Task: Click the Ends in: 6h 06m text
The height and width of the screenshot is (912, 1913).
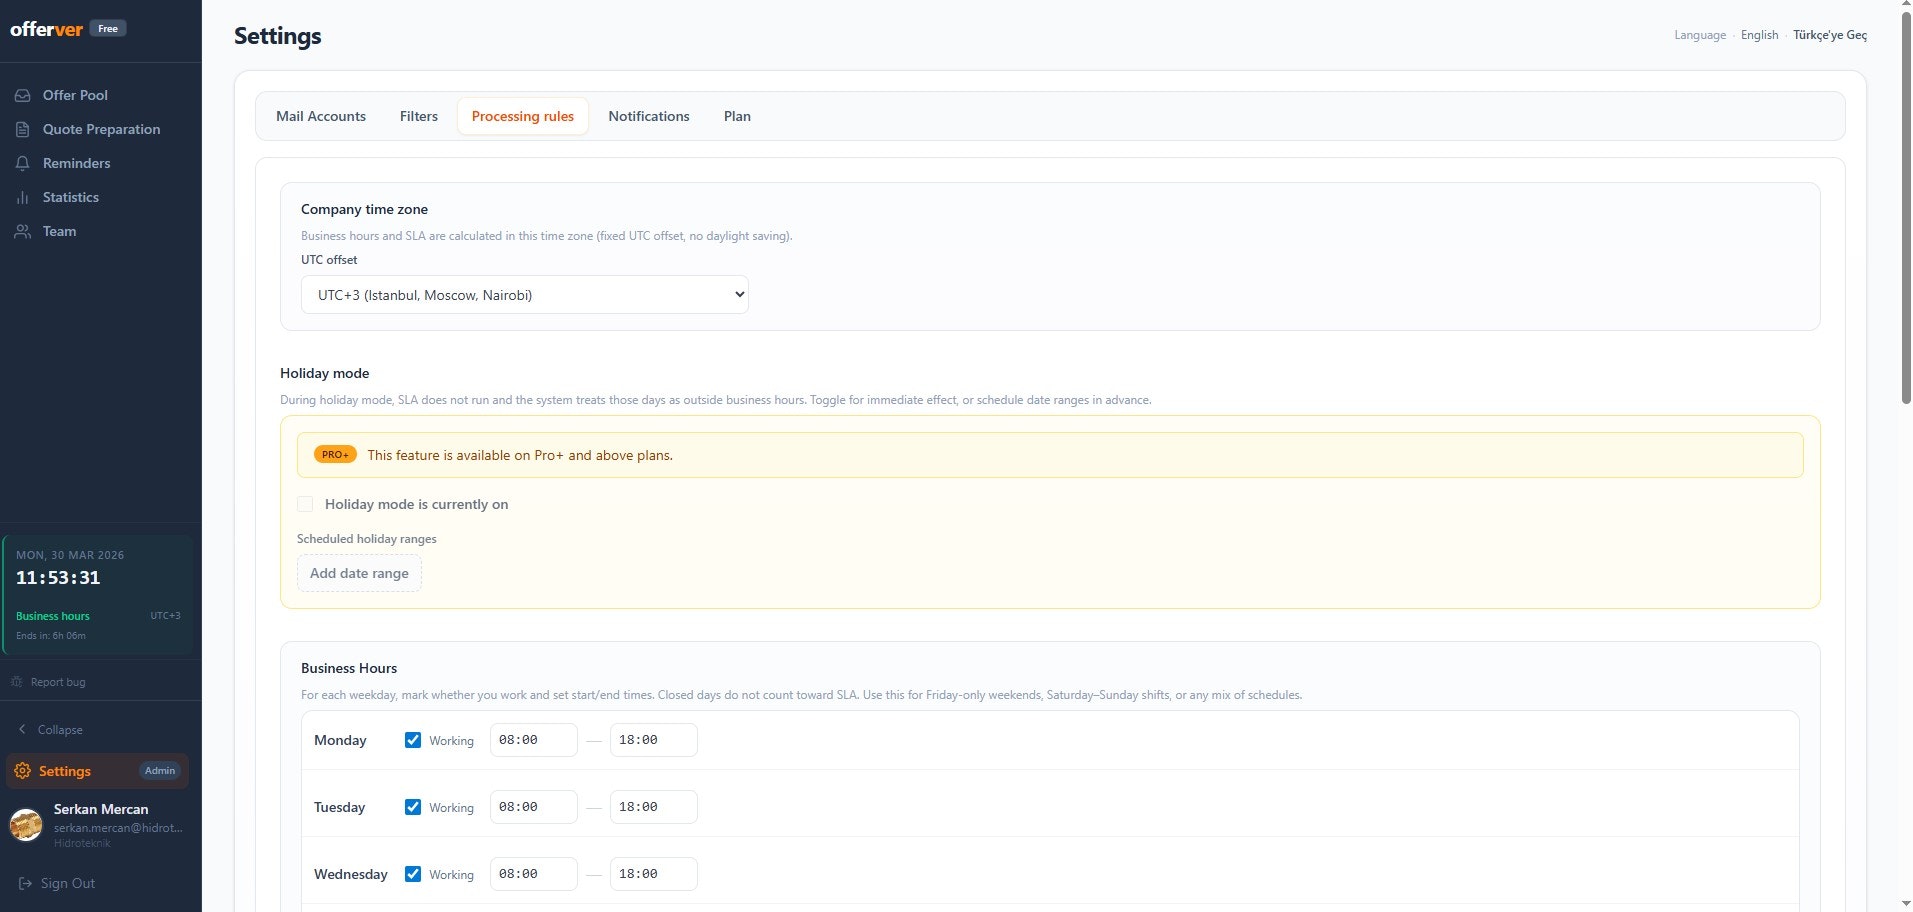Action: pos(51,636)
